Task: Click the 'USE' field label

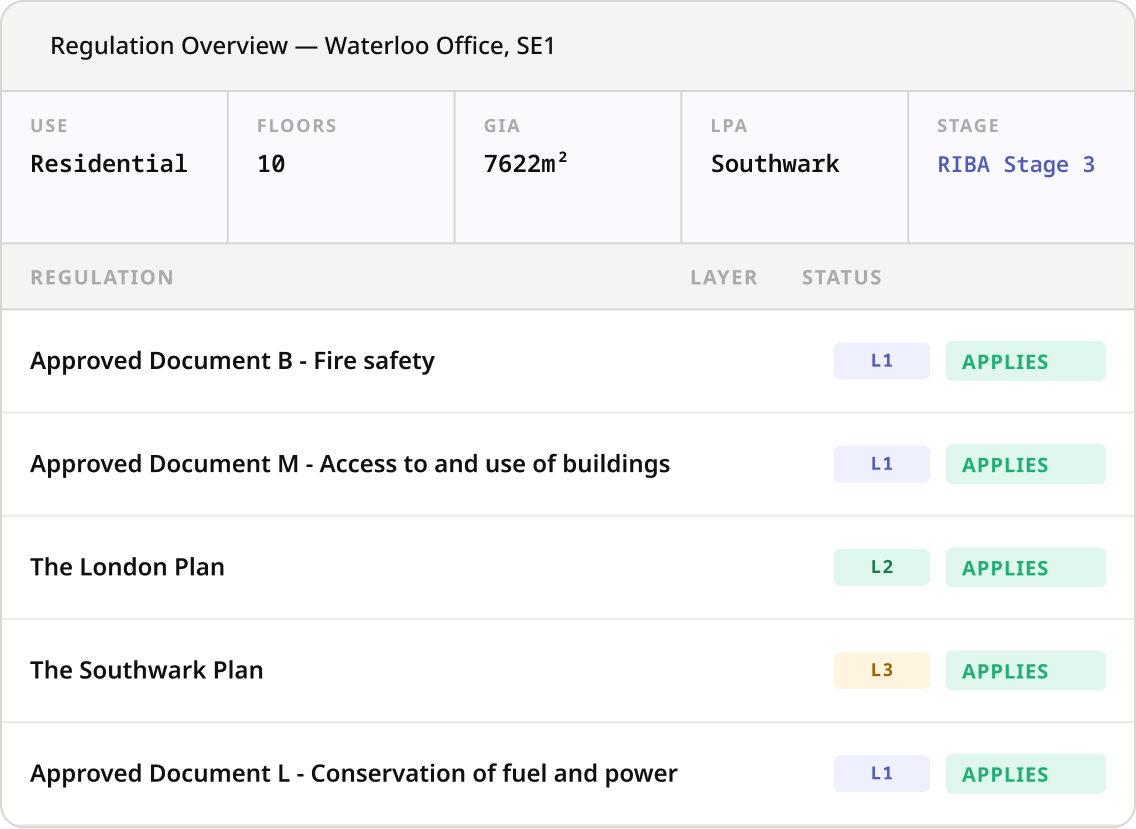Action: 49,126
